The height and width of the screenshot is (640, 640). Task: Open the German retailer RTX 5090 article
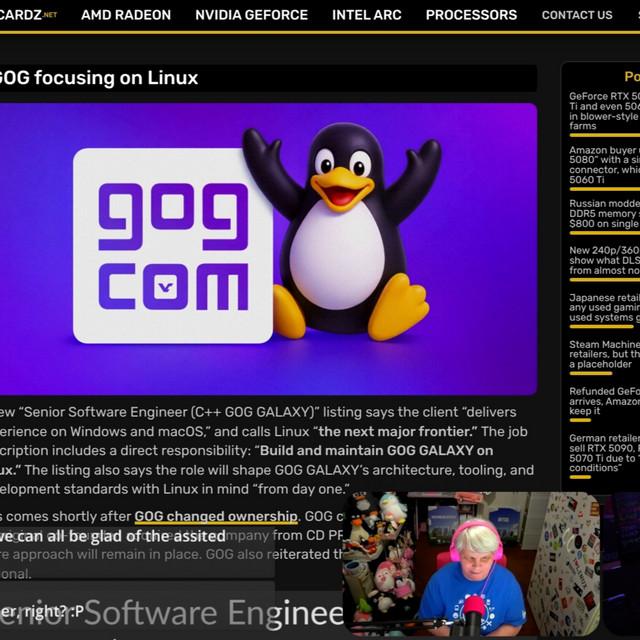pyautogui.click(x=604, y=453)
